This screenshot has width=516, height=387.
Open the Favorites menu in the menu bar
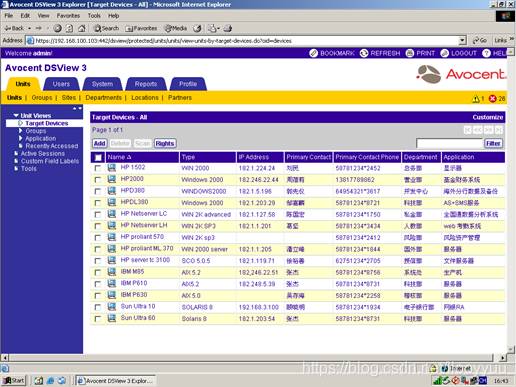[68, 16]
